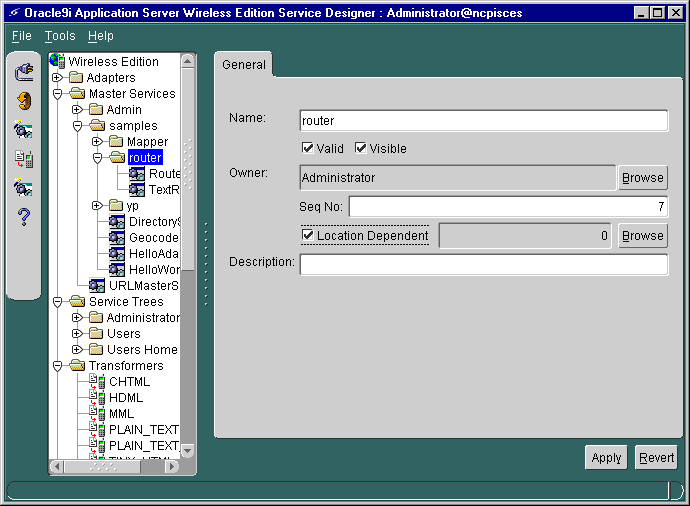Open help with the question mark icon

24,216
